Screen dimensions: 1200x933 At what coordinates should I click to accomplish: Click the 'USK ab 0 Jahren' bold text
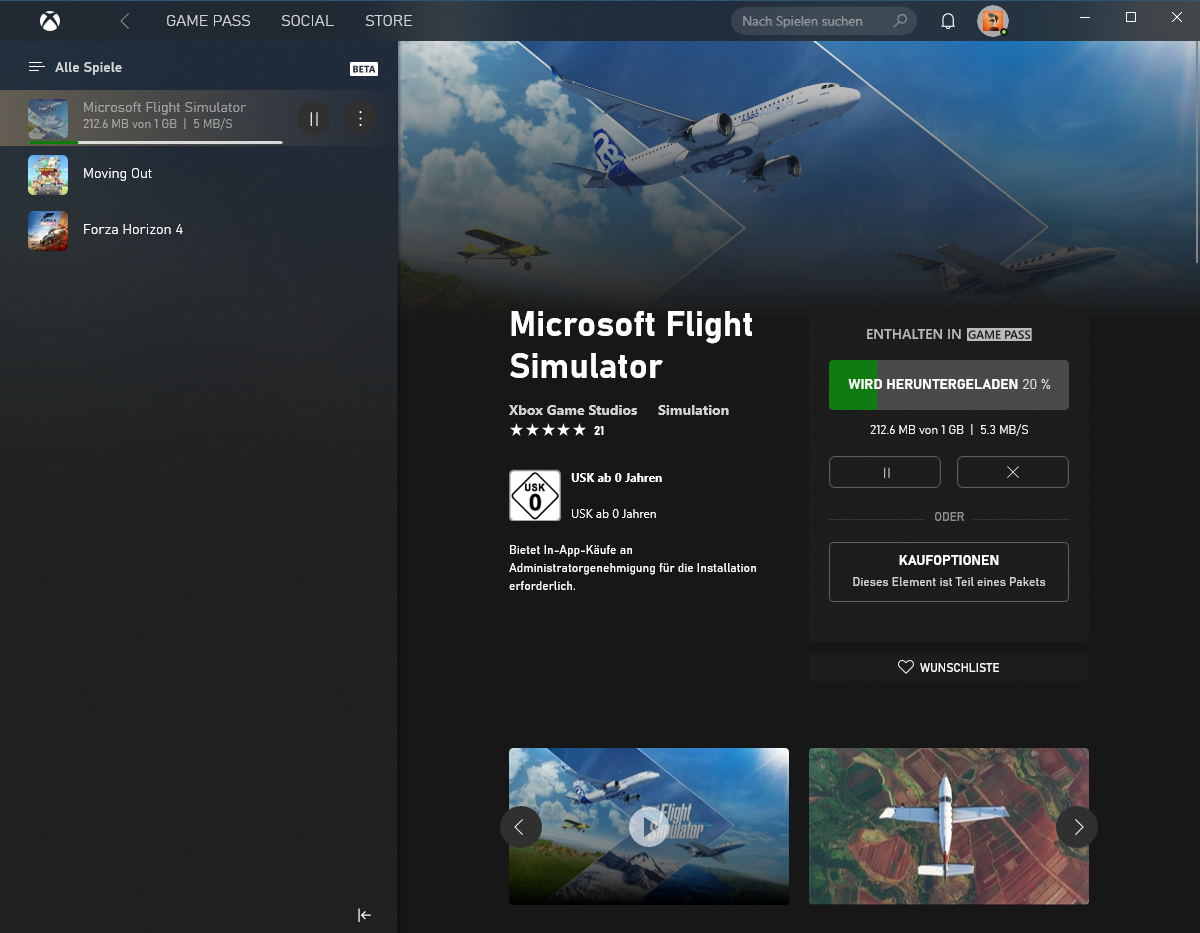(616, 478)
